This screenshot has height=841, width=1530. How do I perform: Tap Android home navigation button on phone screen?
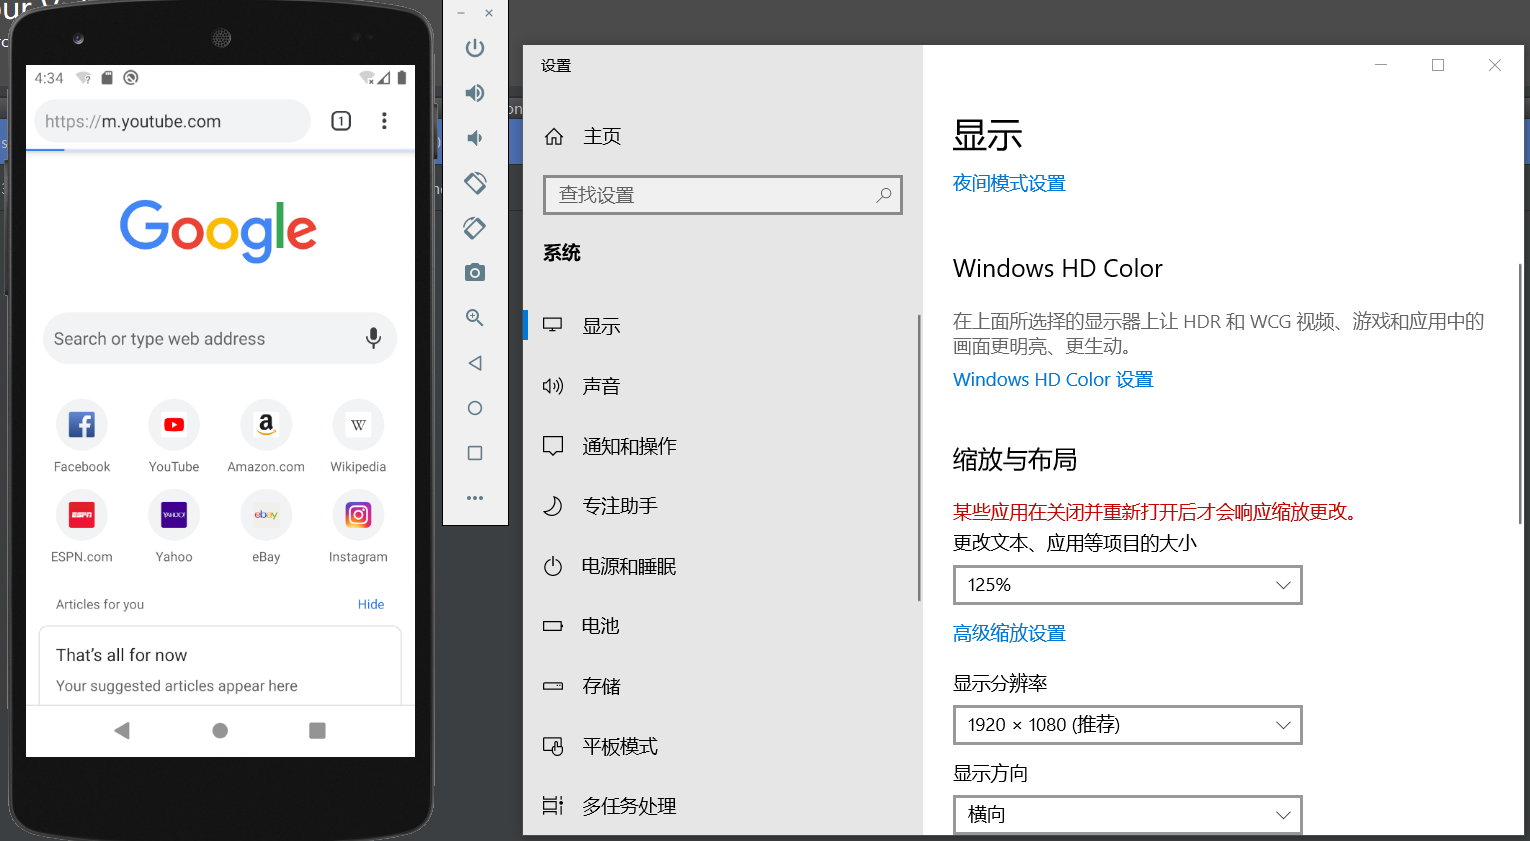pos(220,731)
